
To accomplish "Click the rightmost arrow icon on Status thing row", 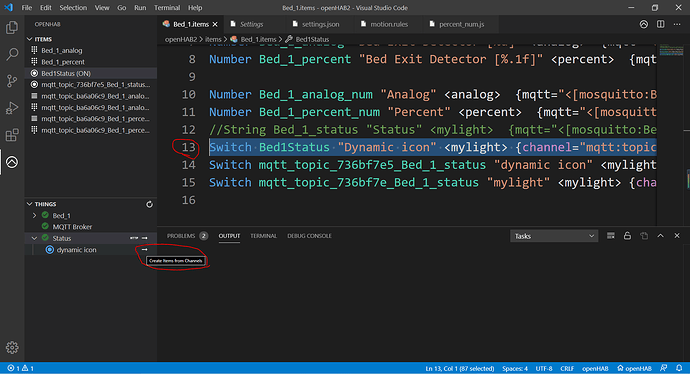I will click(144, 238).
